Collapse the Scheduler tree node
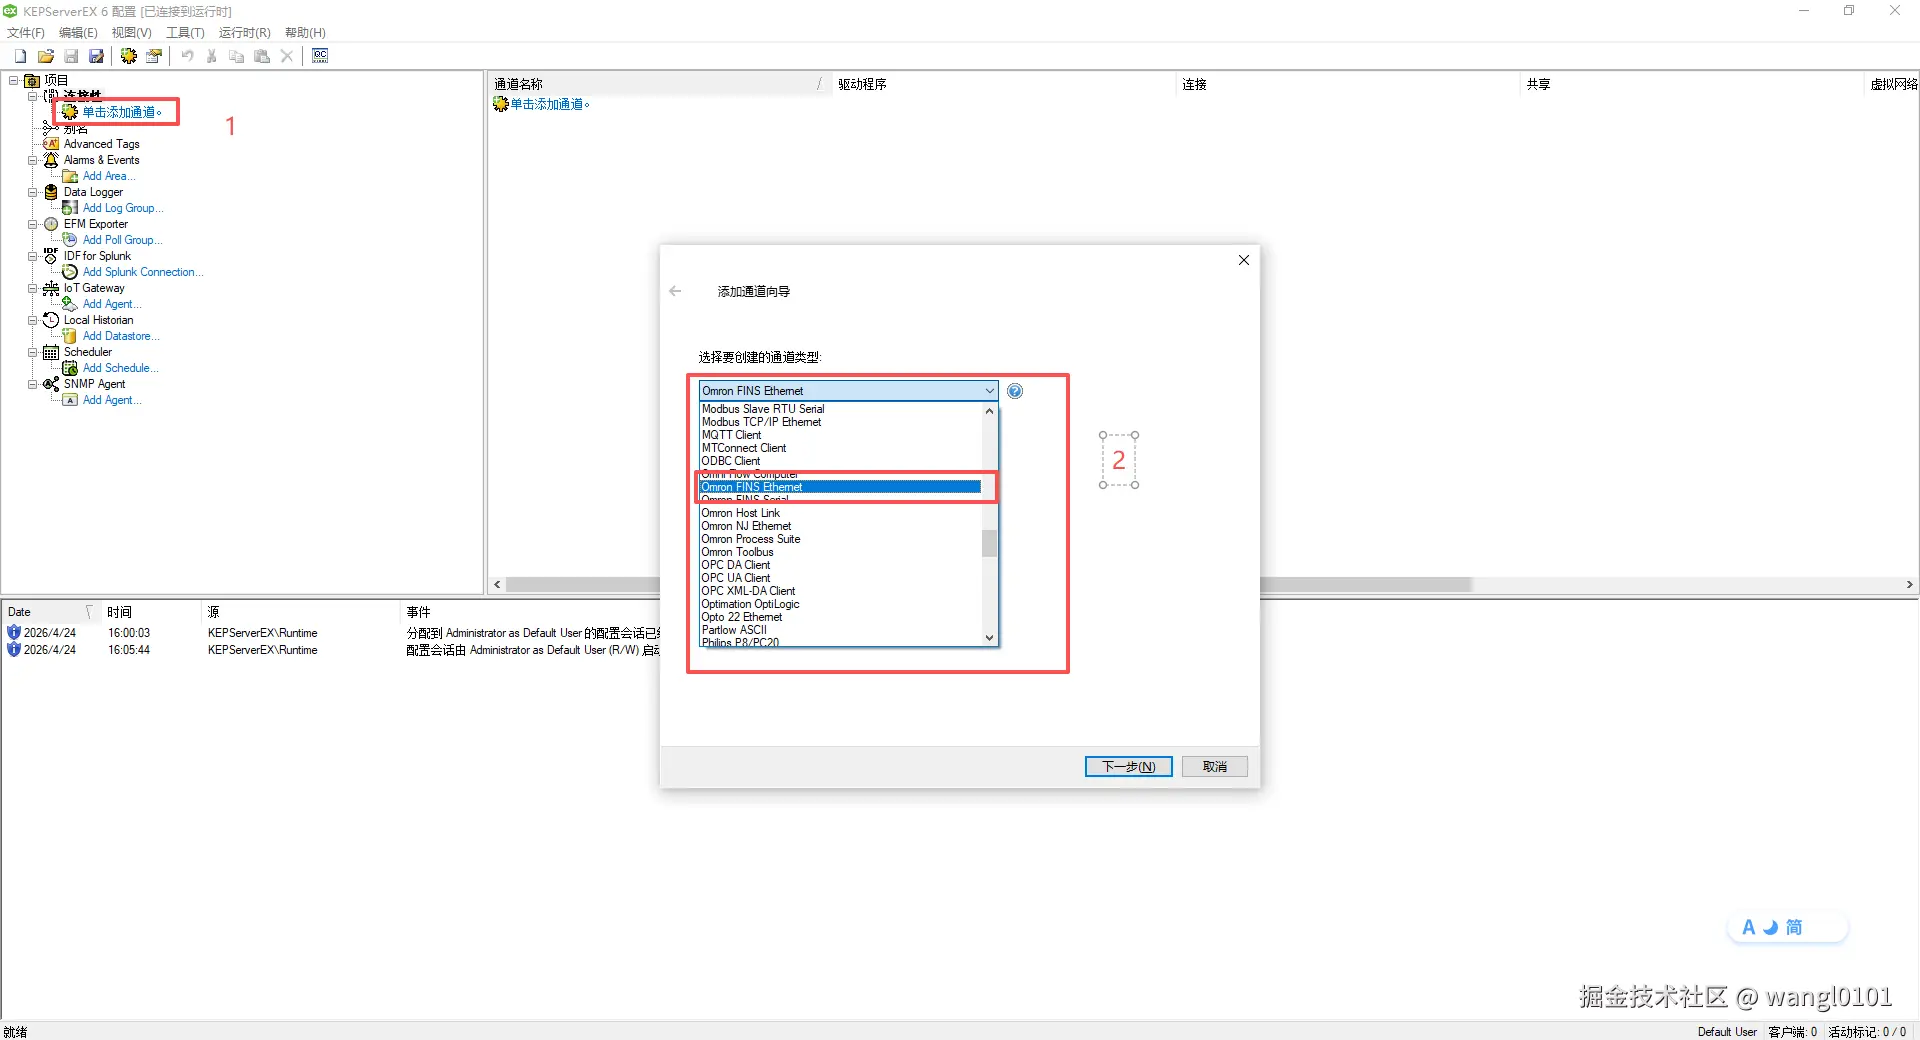Viewport: 1920px width, 1040px height. [x=33, y=352]
